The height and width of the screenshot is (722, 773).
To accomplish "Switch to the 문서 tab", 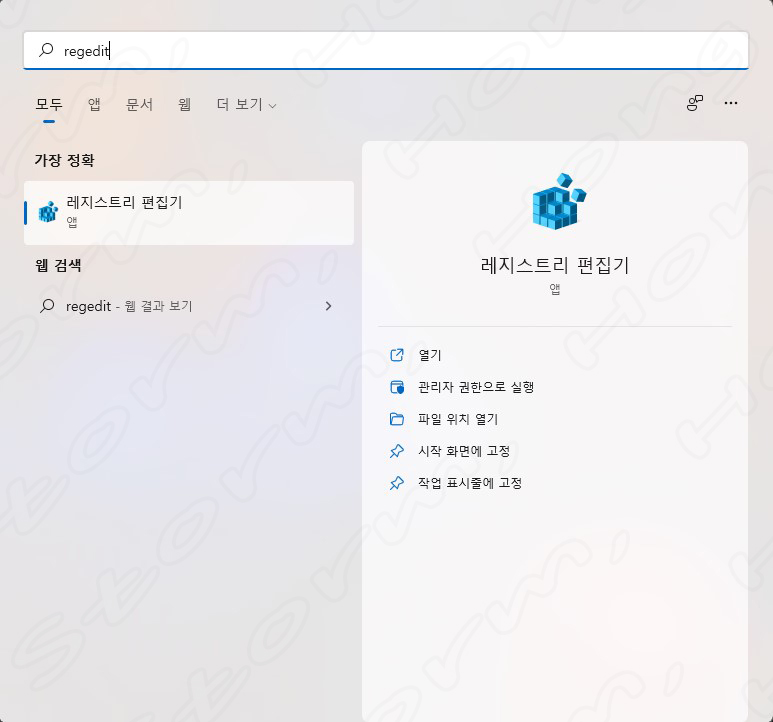I will tap(140, 104).
